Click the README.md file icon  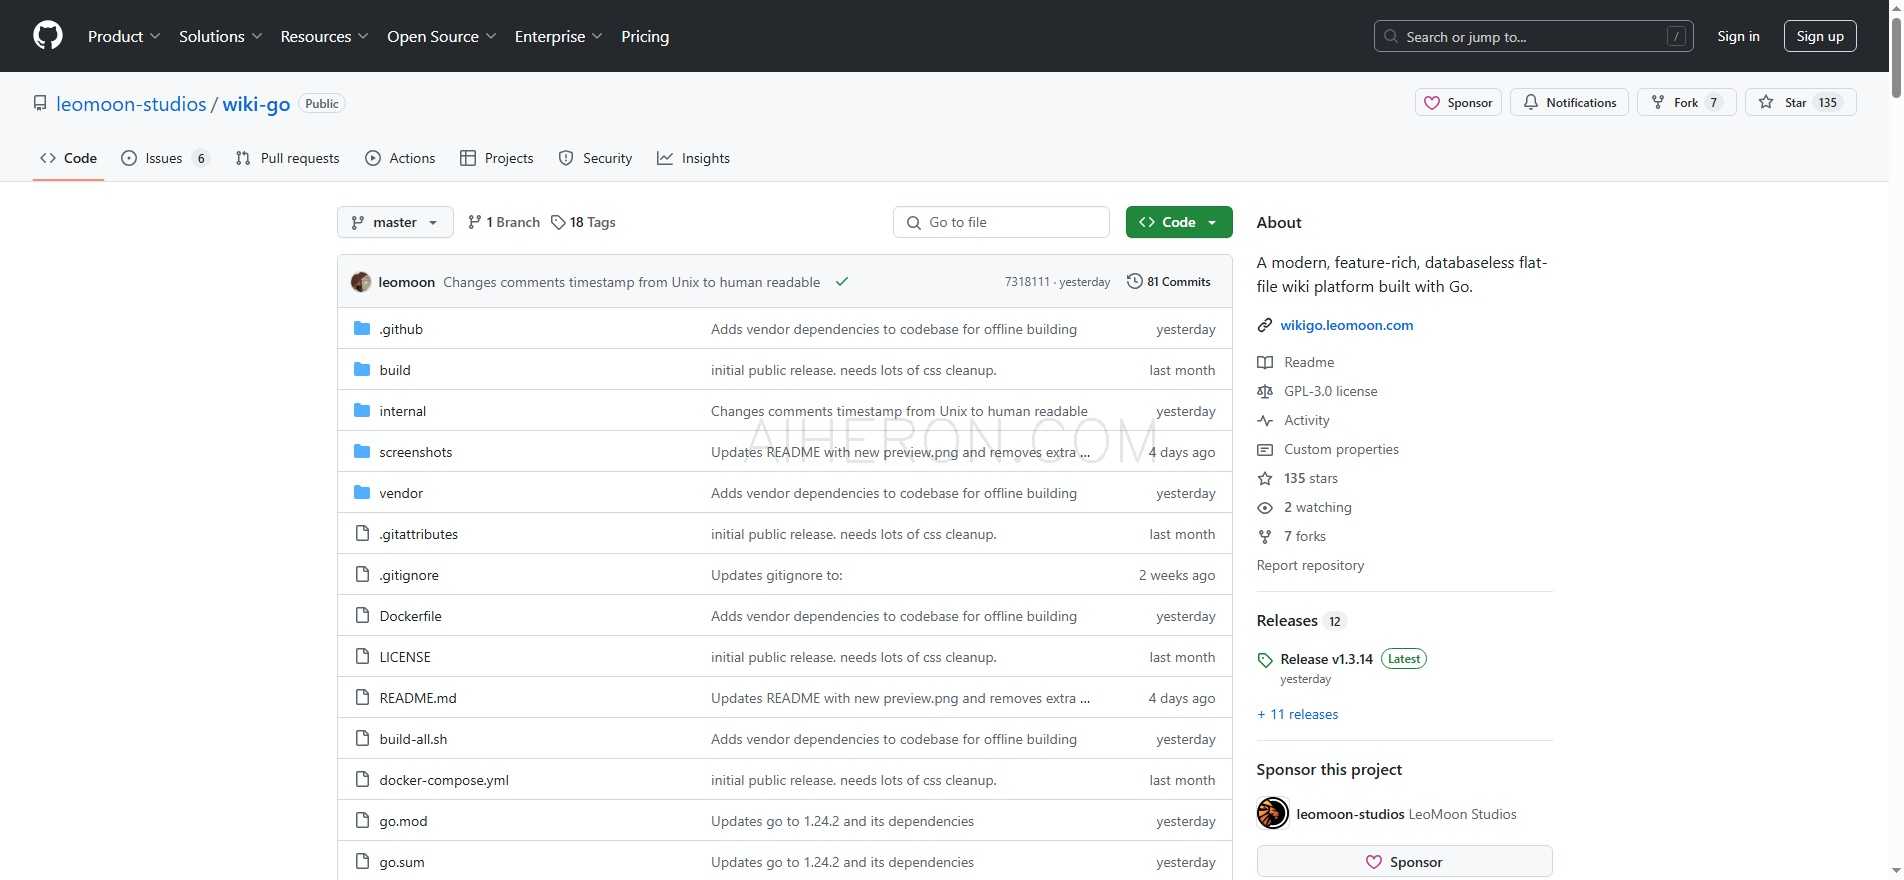pos(362,698)
